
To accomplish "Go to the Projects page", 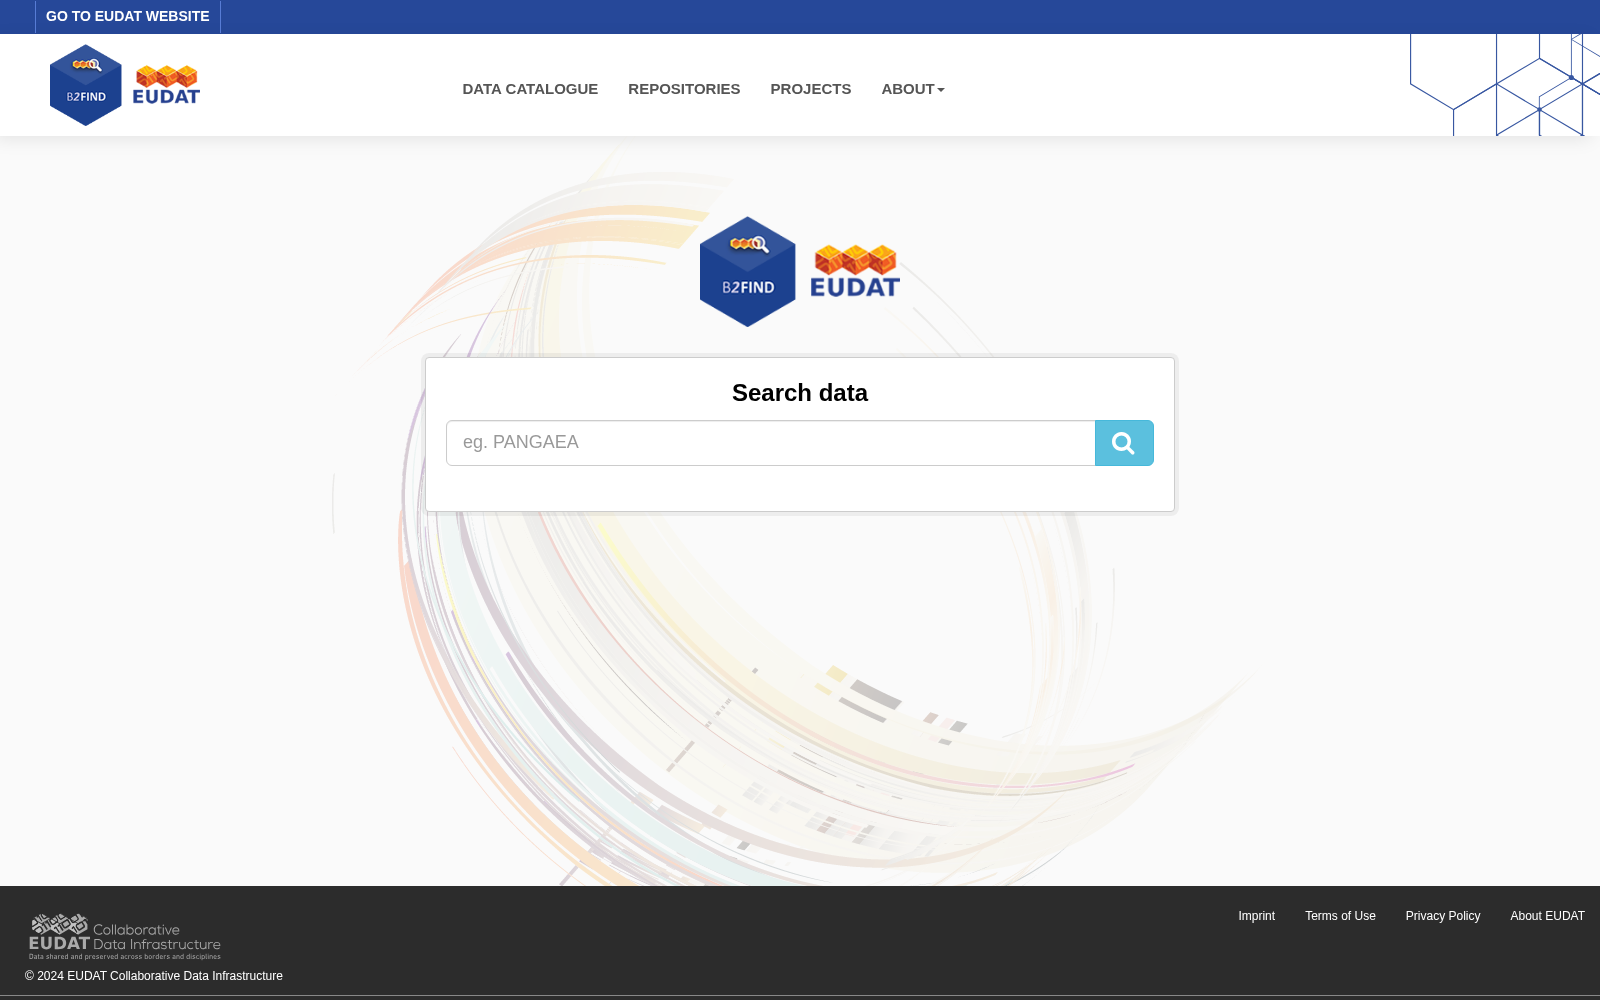I will tap(811, 89).
